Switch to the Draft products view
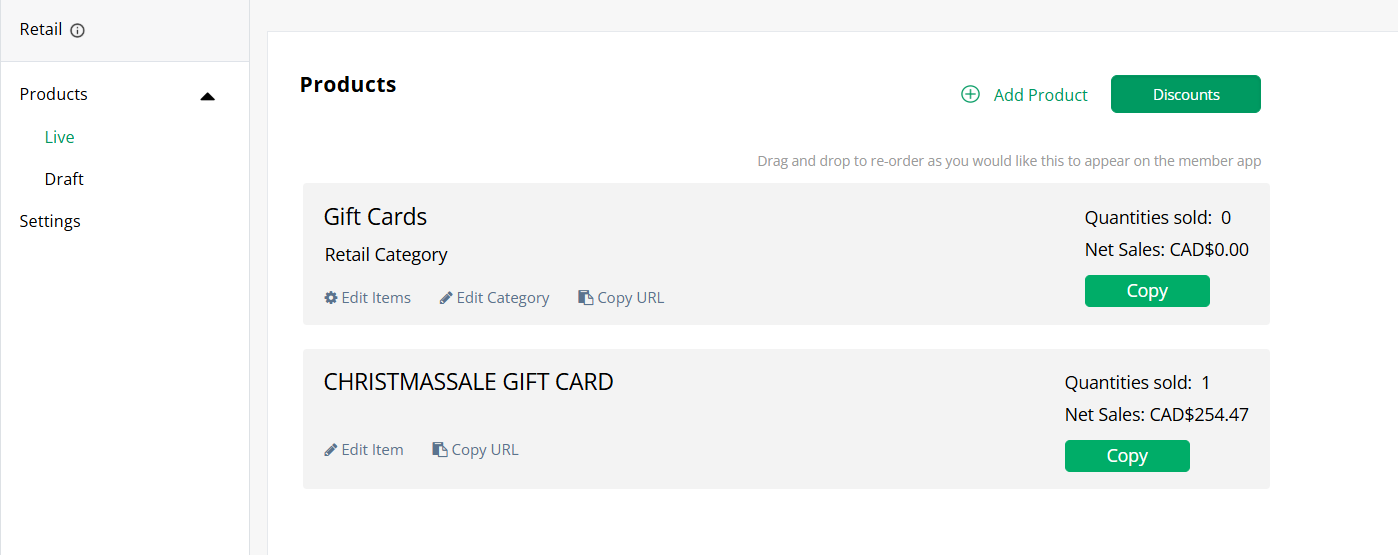This screenshot has height=555, width=1398. click(64, 179)
